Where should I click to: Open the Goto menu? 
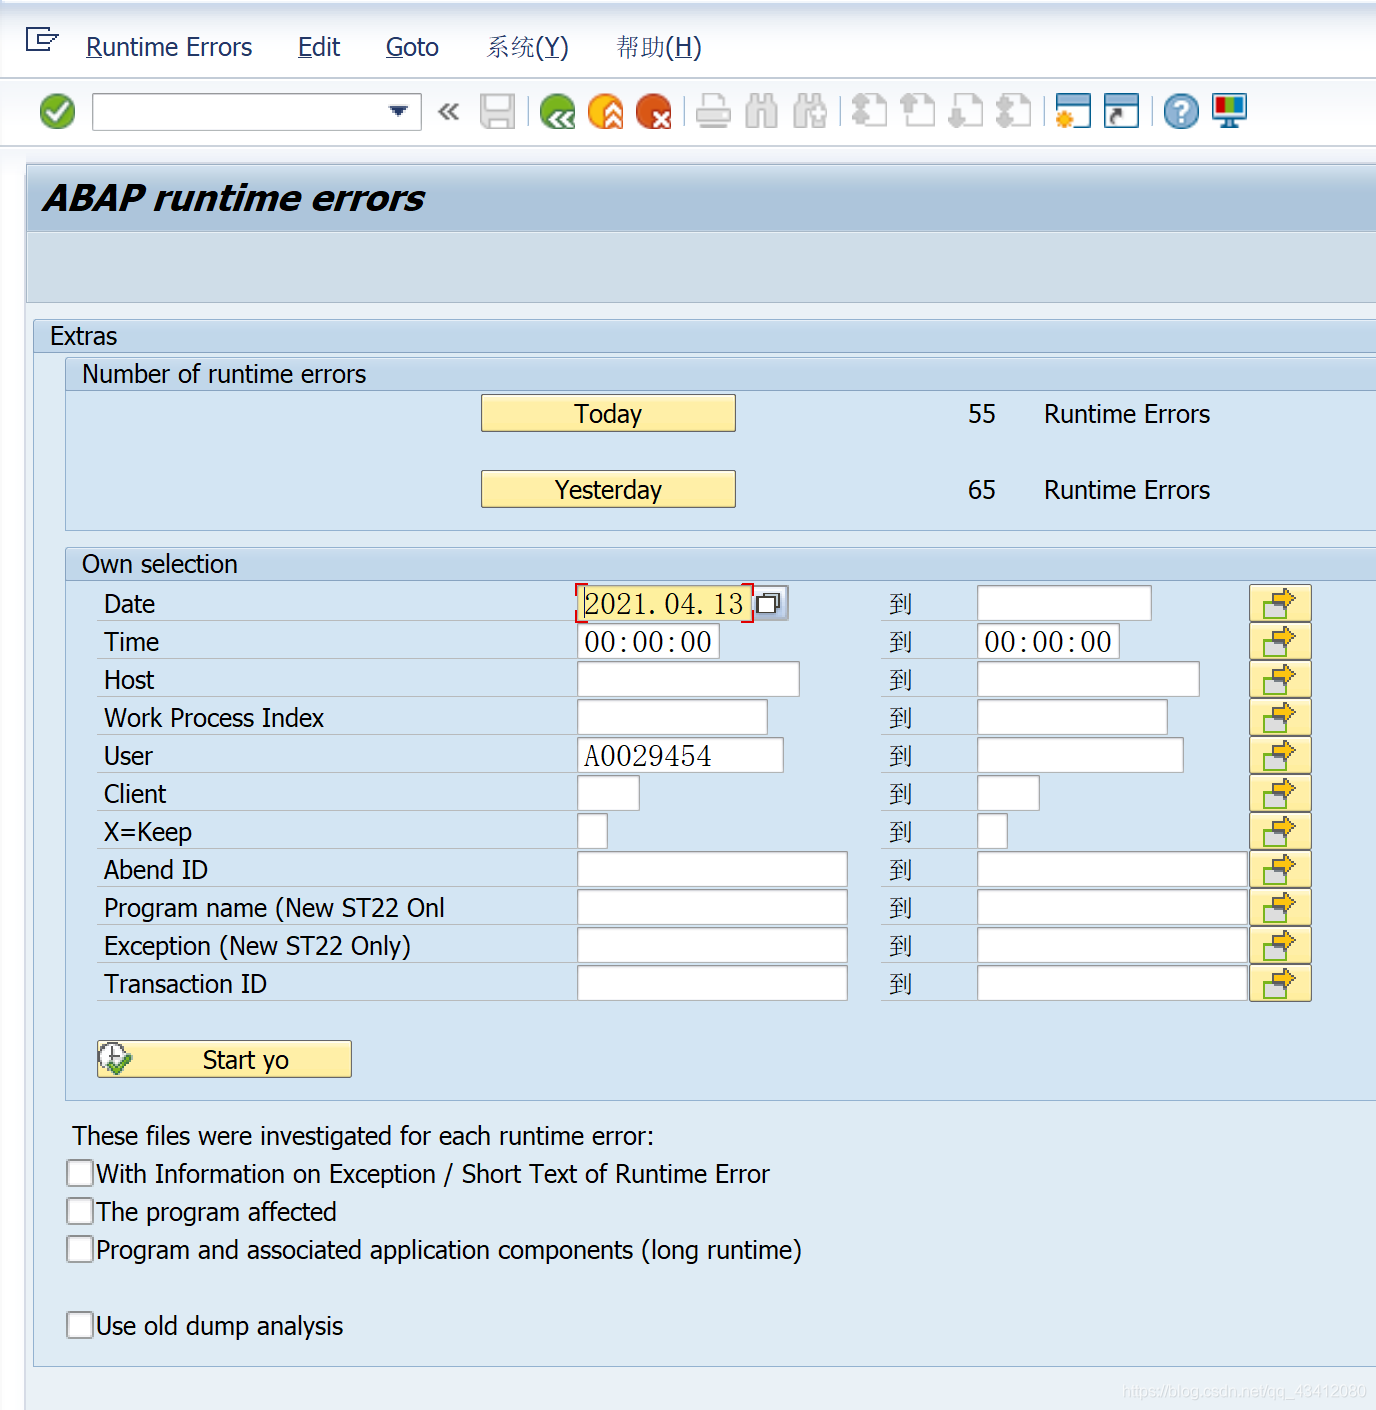tap(412, 47)
